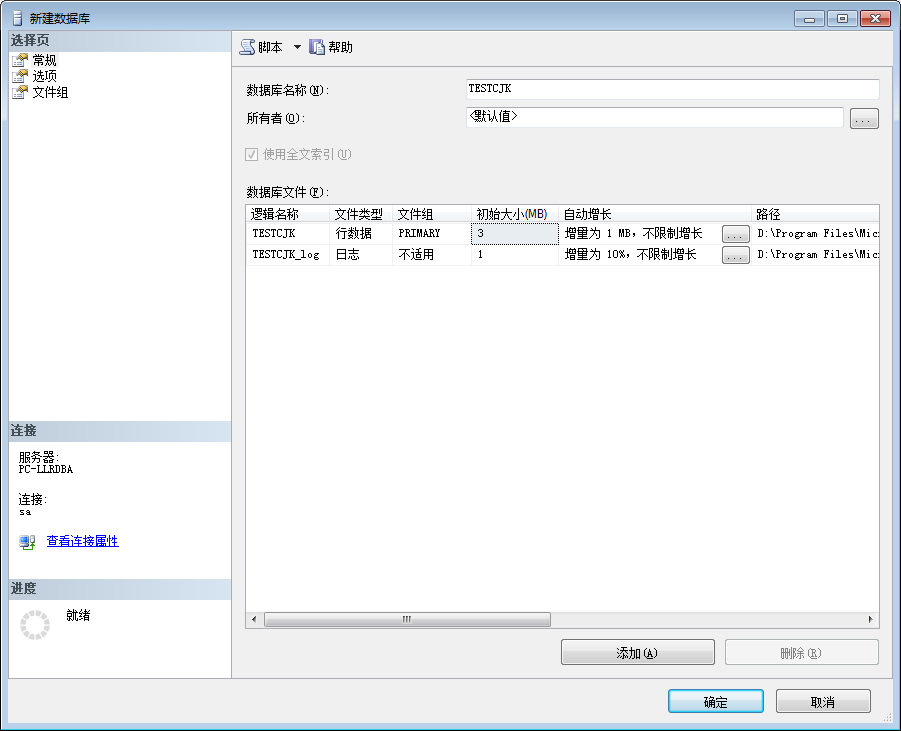Image resolution: width=901 pixels, height=731 pixels.
Task: Click the owner browse (...) button
Action: (864, 119)
